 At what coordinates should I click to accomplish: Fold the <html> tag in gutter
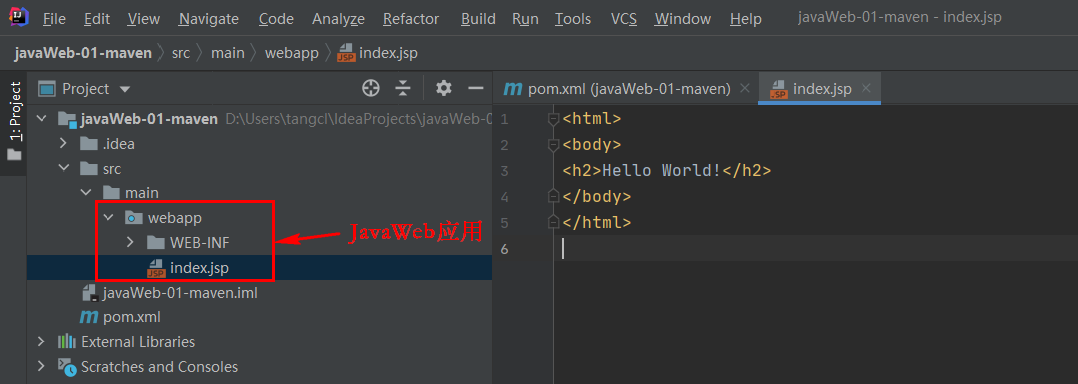tap(552, 119)
